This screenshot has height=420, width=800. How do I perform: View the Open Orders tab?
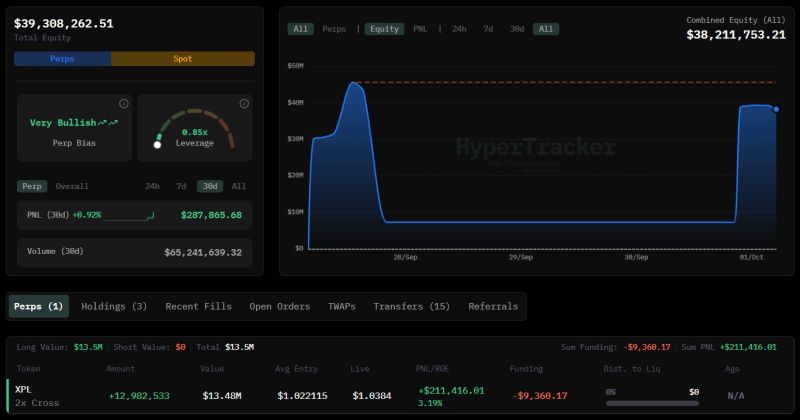[280, 306]
